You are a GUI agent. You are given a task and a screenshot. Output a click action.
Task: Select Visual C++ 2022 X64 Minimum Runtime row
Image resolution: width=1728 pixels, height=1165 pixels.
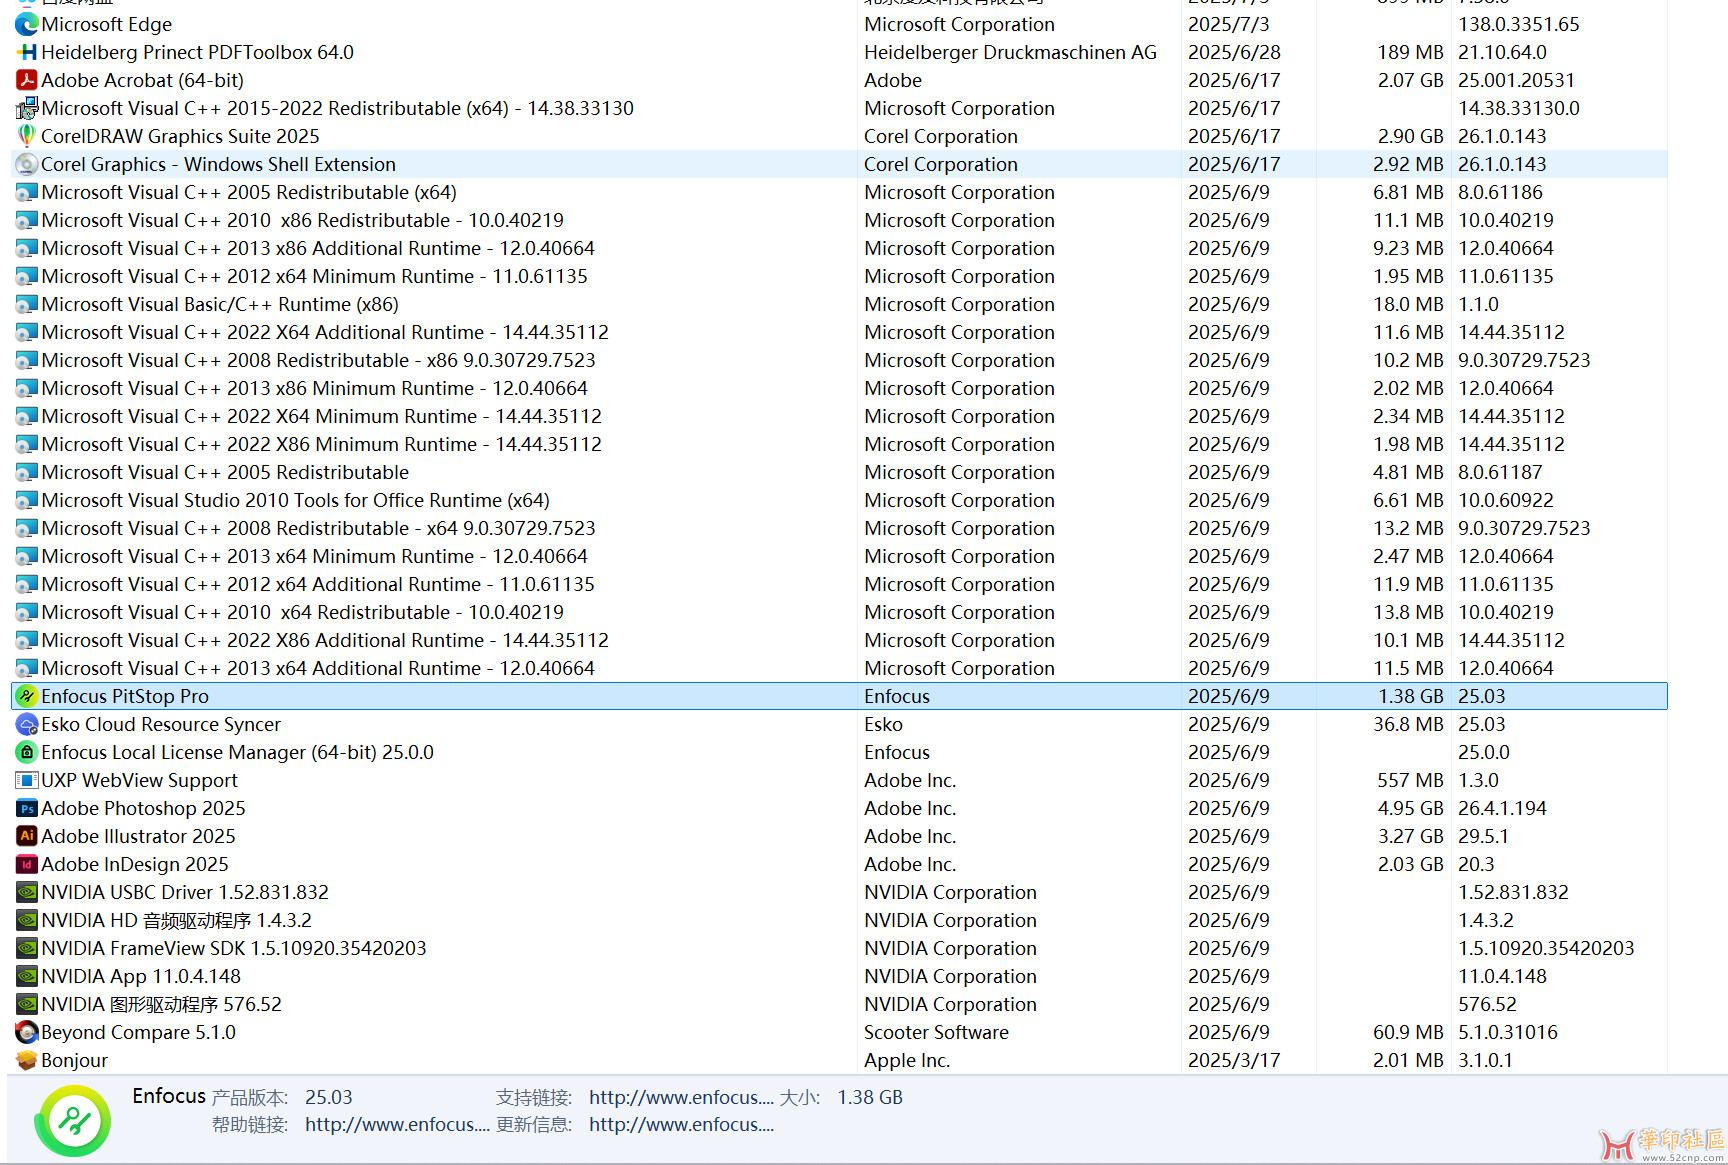839,416
